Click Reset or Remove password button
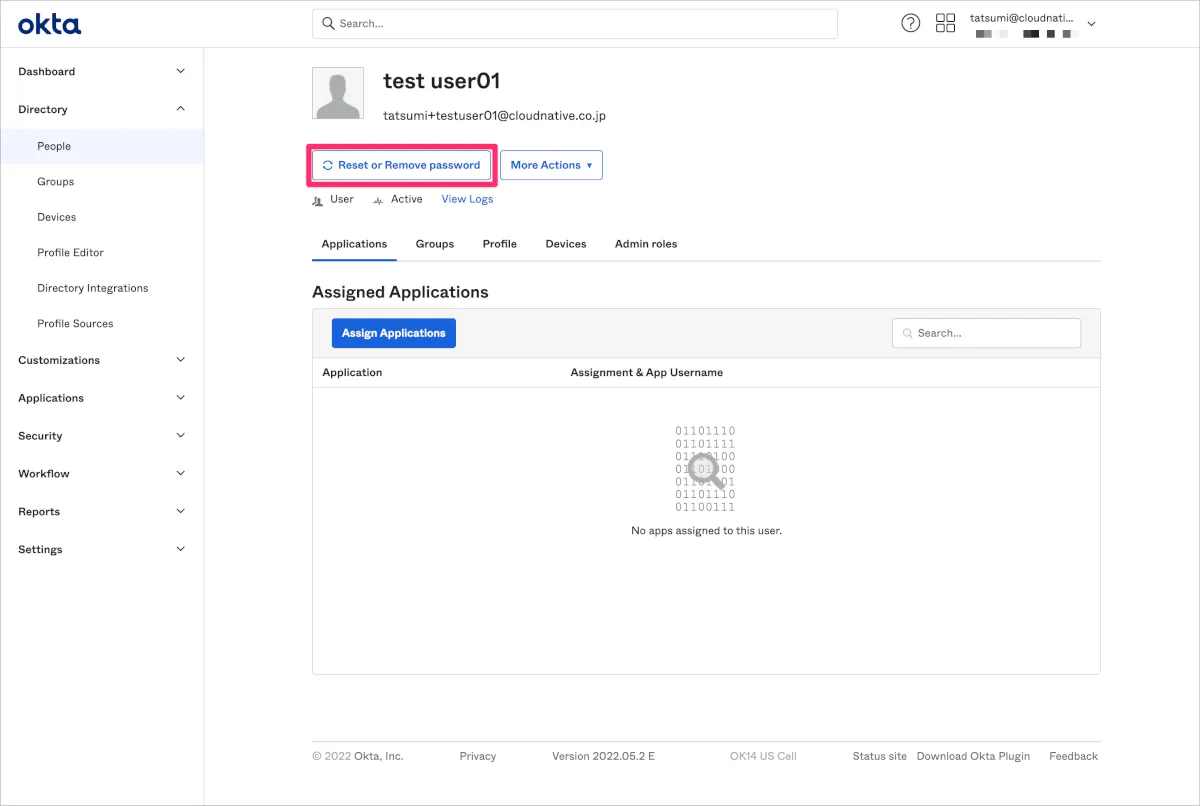Screen dimensions: 1200x806 pyautogui.click(x=401, y=165)
